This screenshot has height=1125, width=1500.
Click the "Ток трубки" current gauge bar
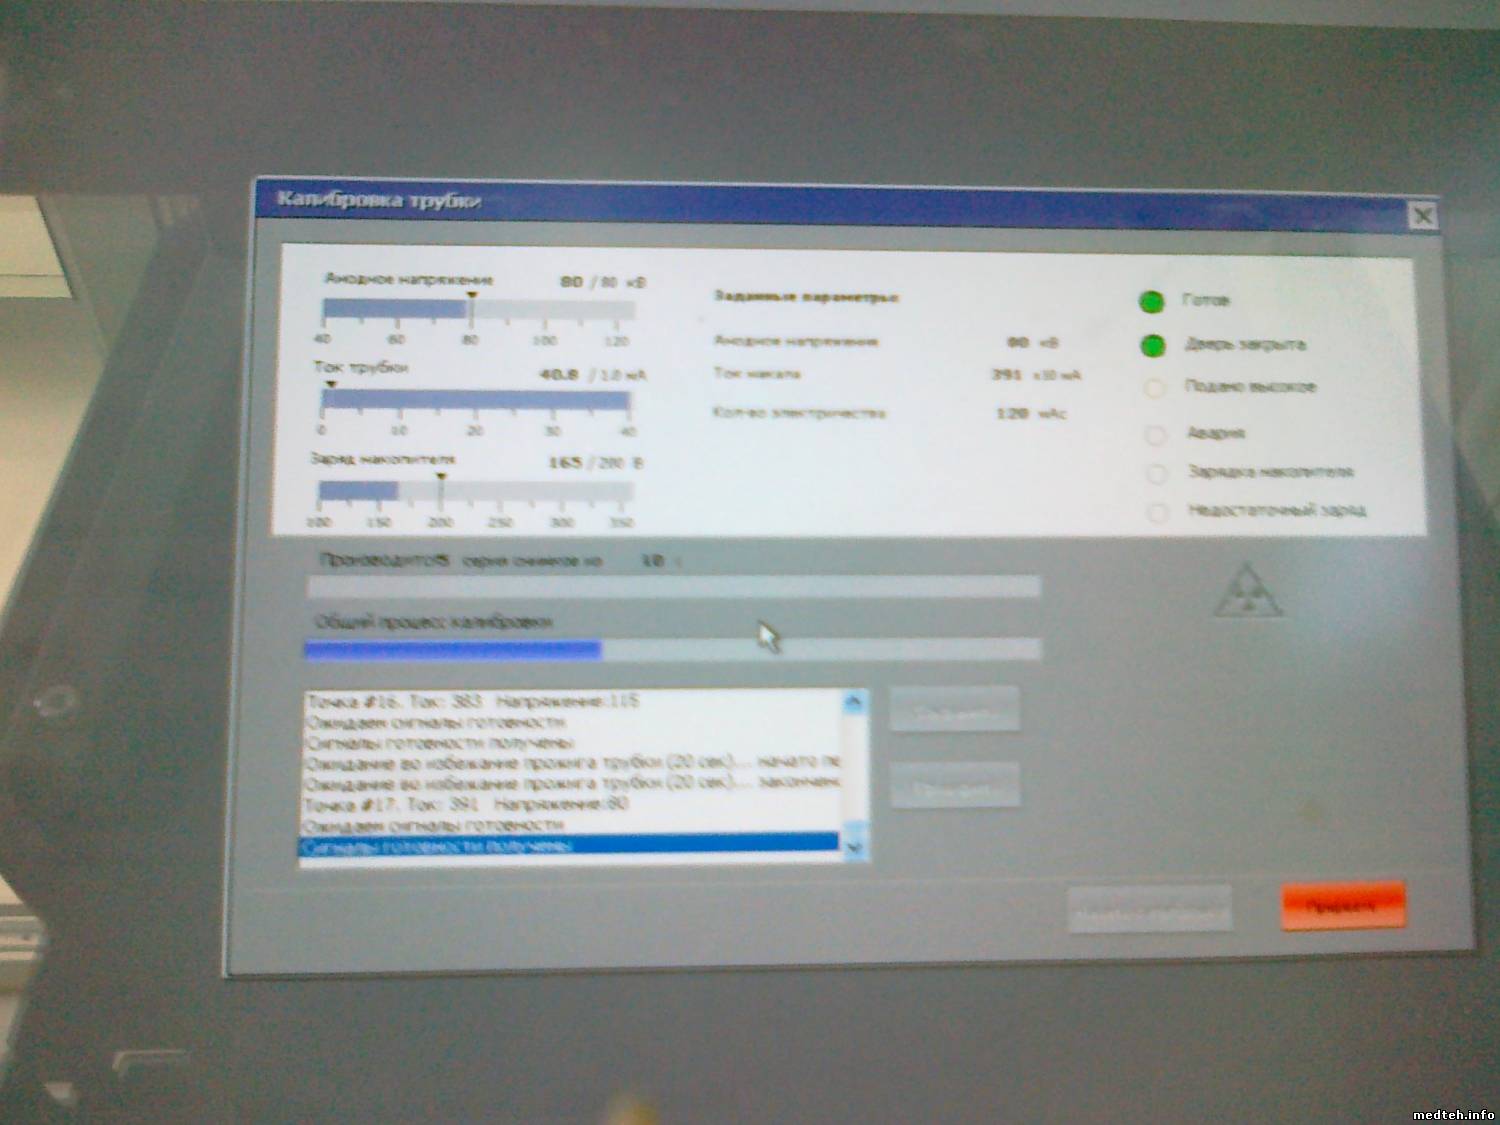476,402
